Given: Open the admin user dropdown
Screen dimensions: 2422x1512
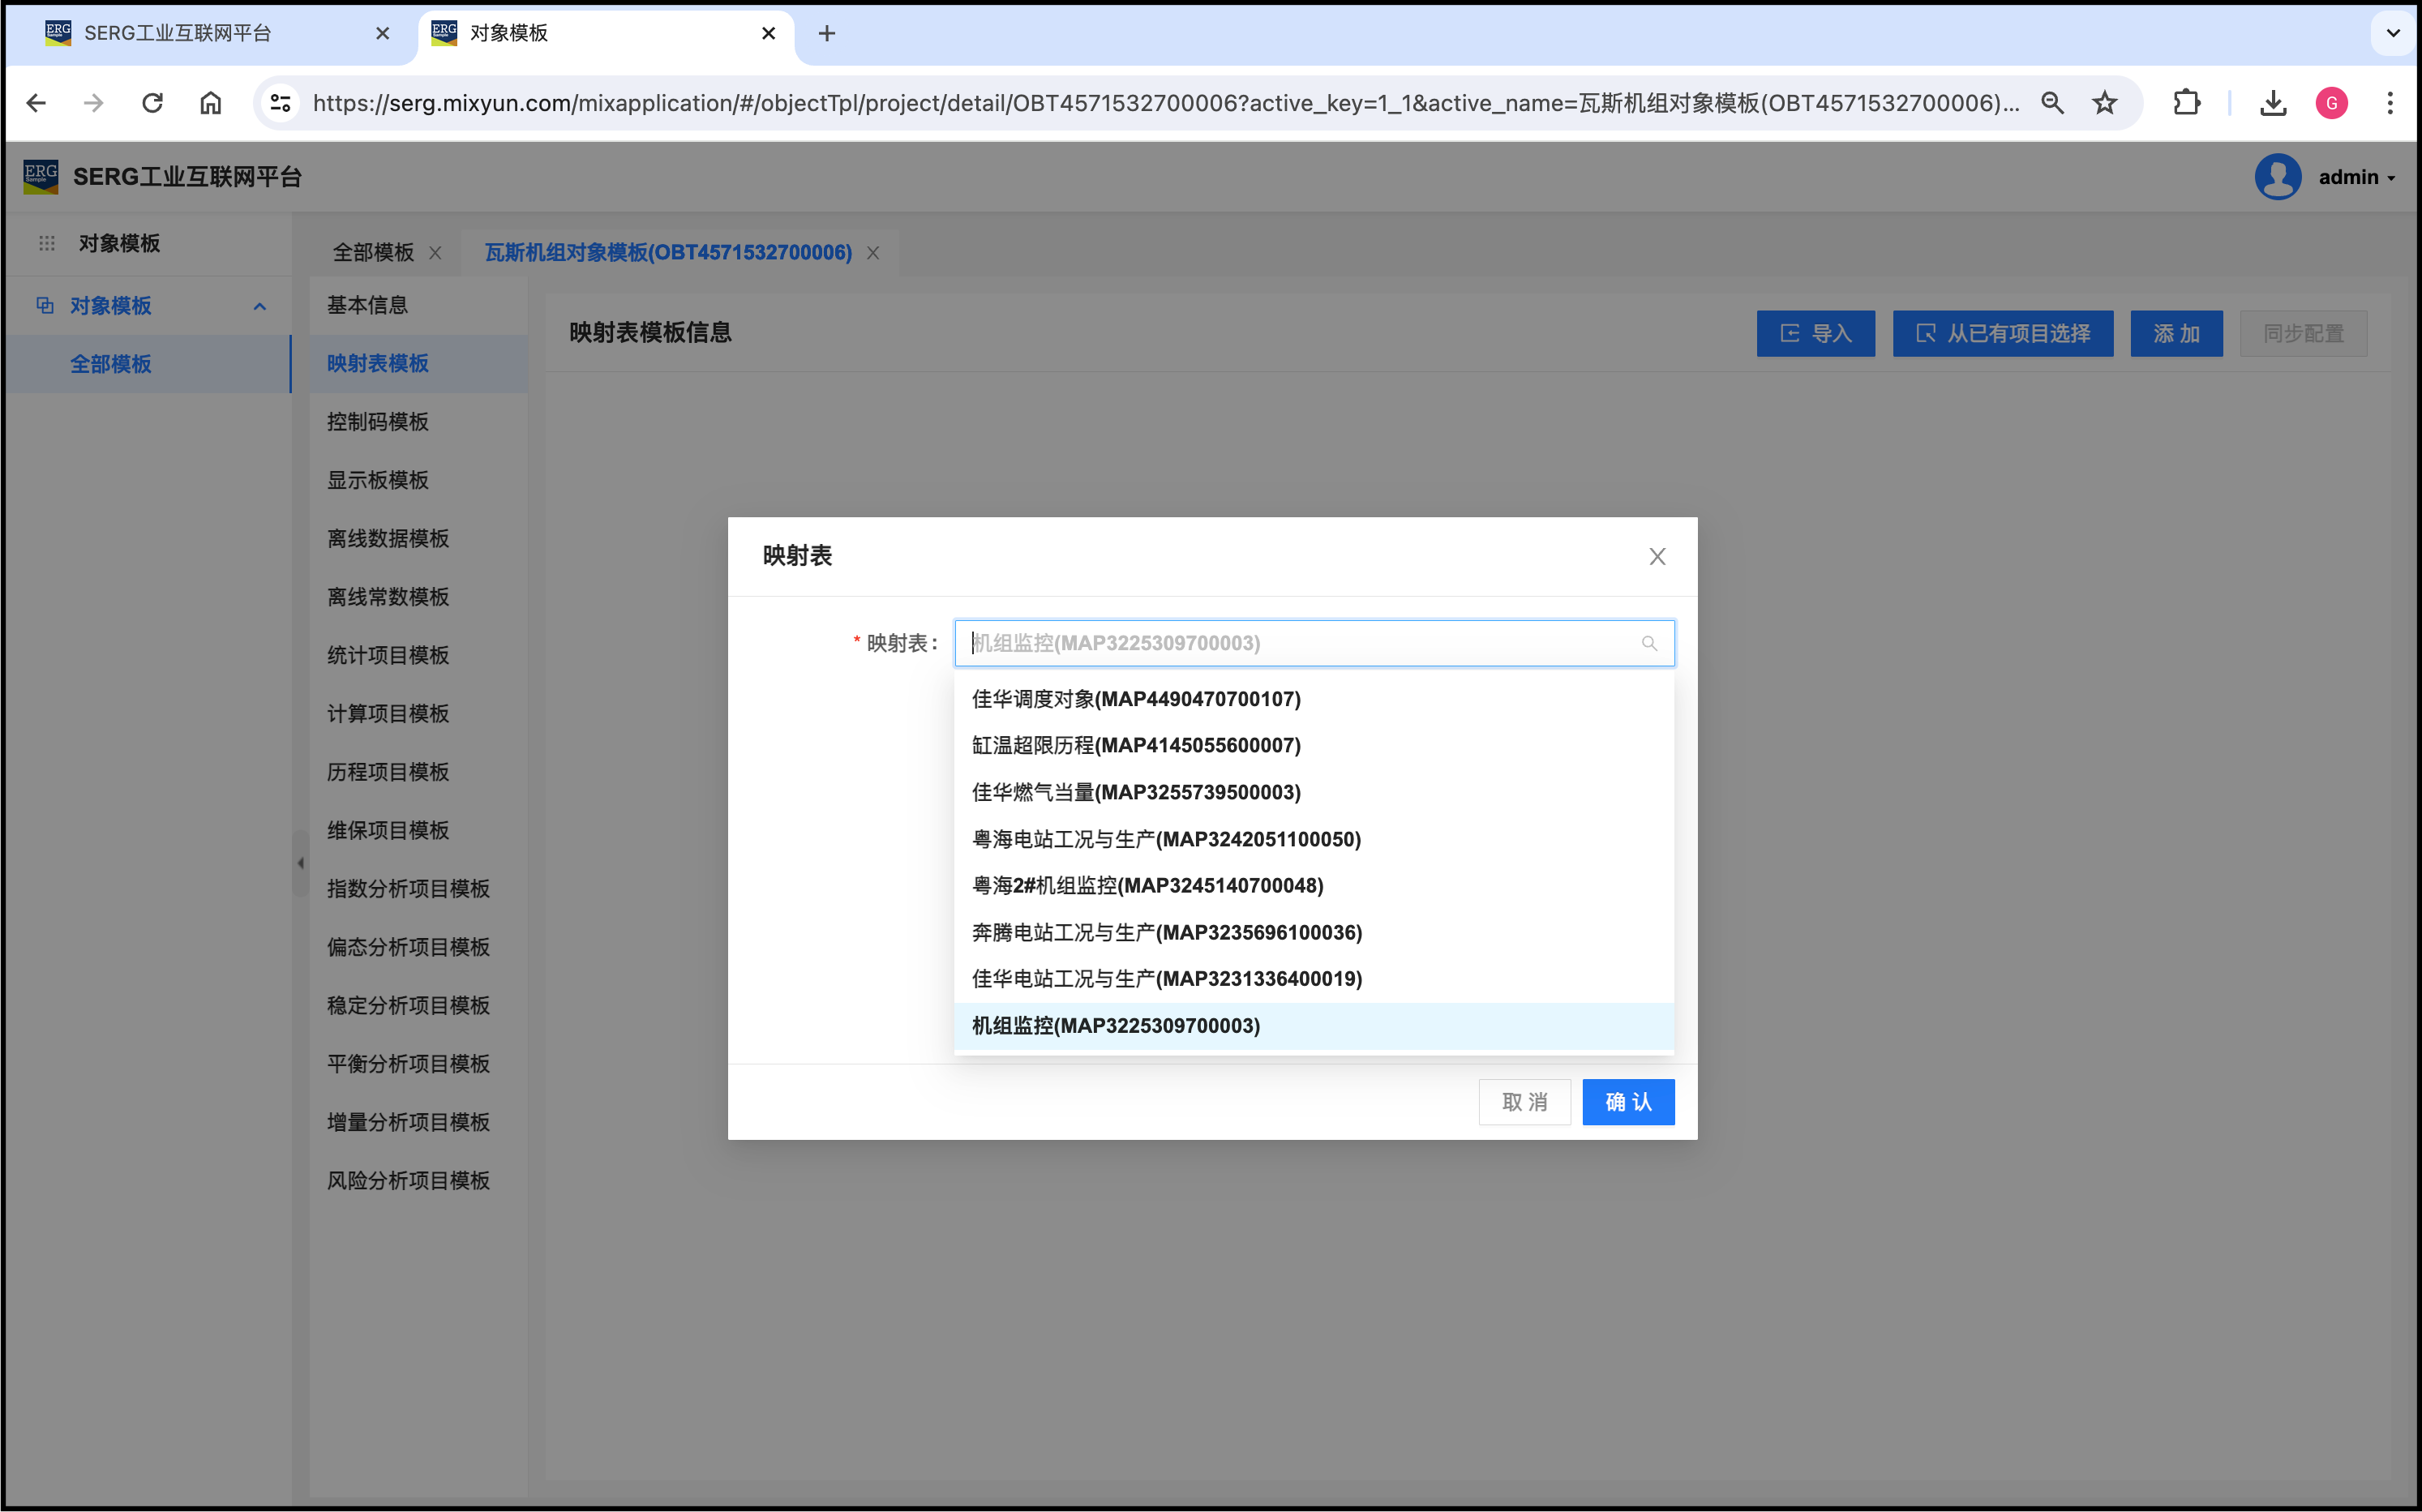Looking at the screenshot, I should coord(2355,177).
